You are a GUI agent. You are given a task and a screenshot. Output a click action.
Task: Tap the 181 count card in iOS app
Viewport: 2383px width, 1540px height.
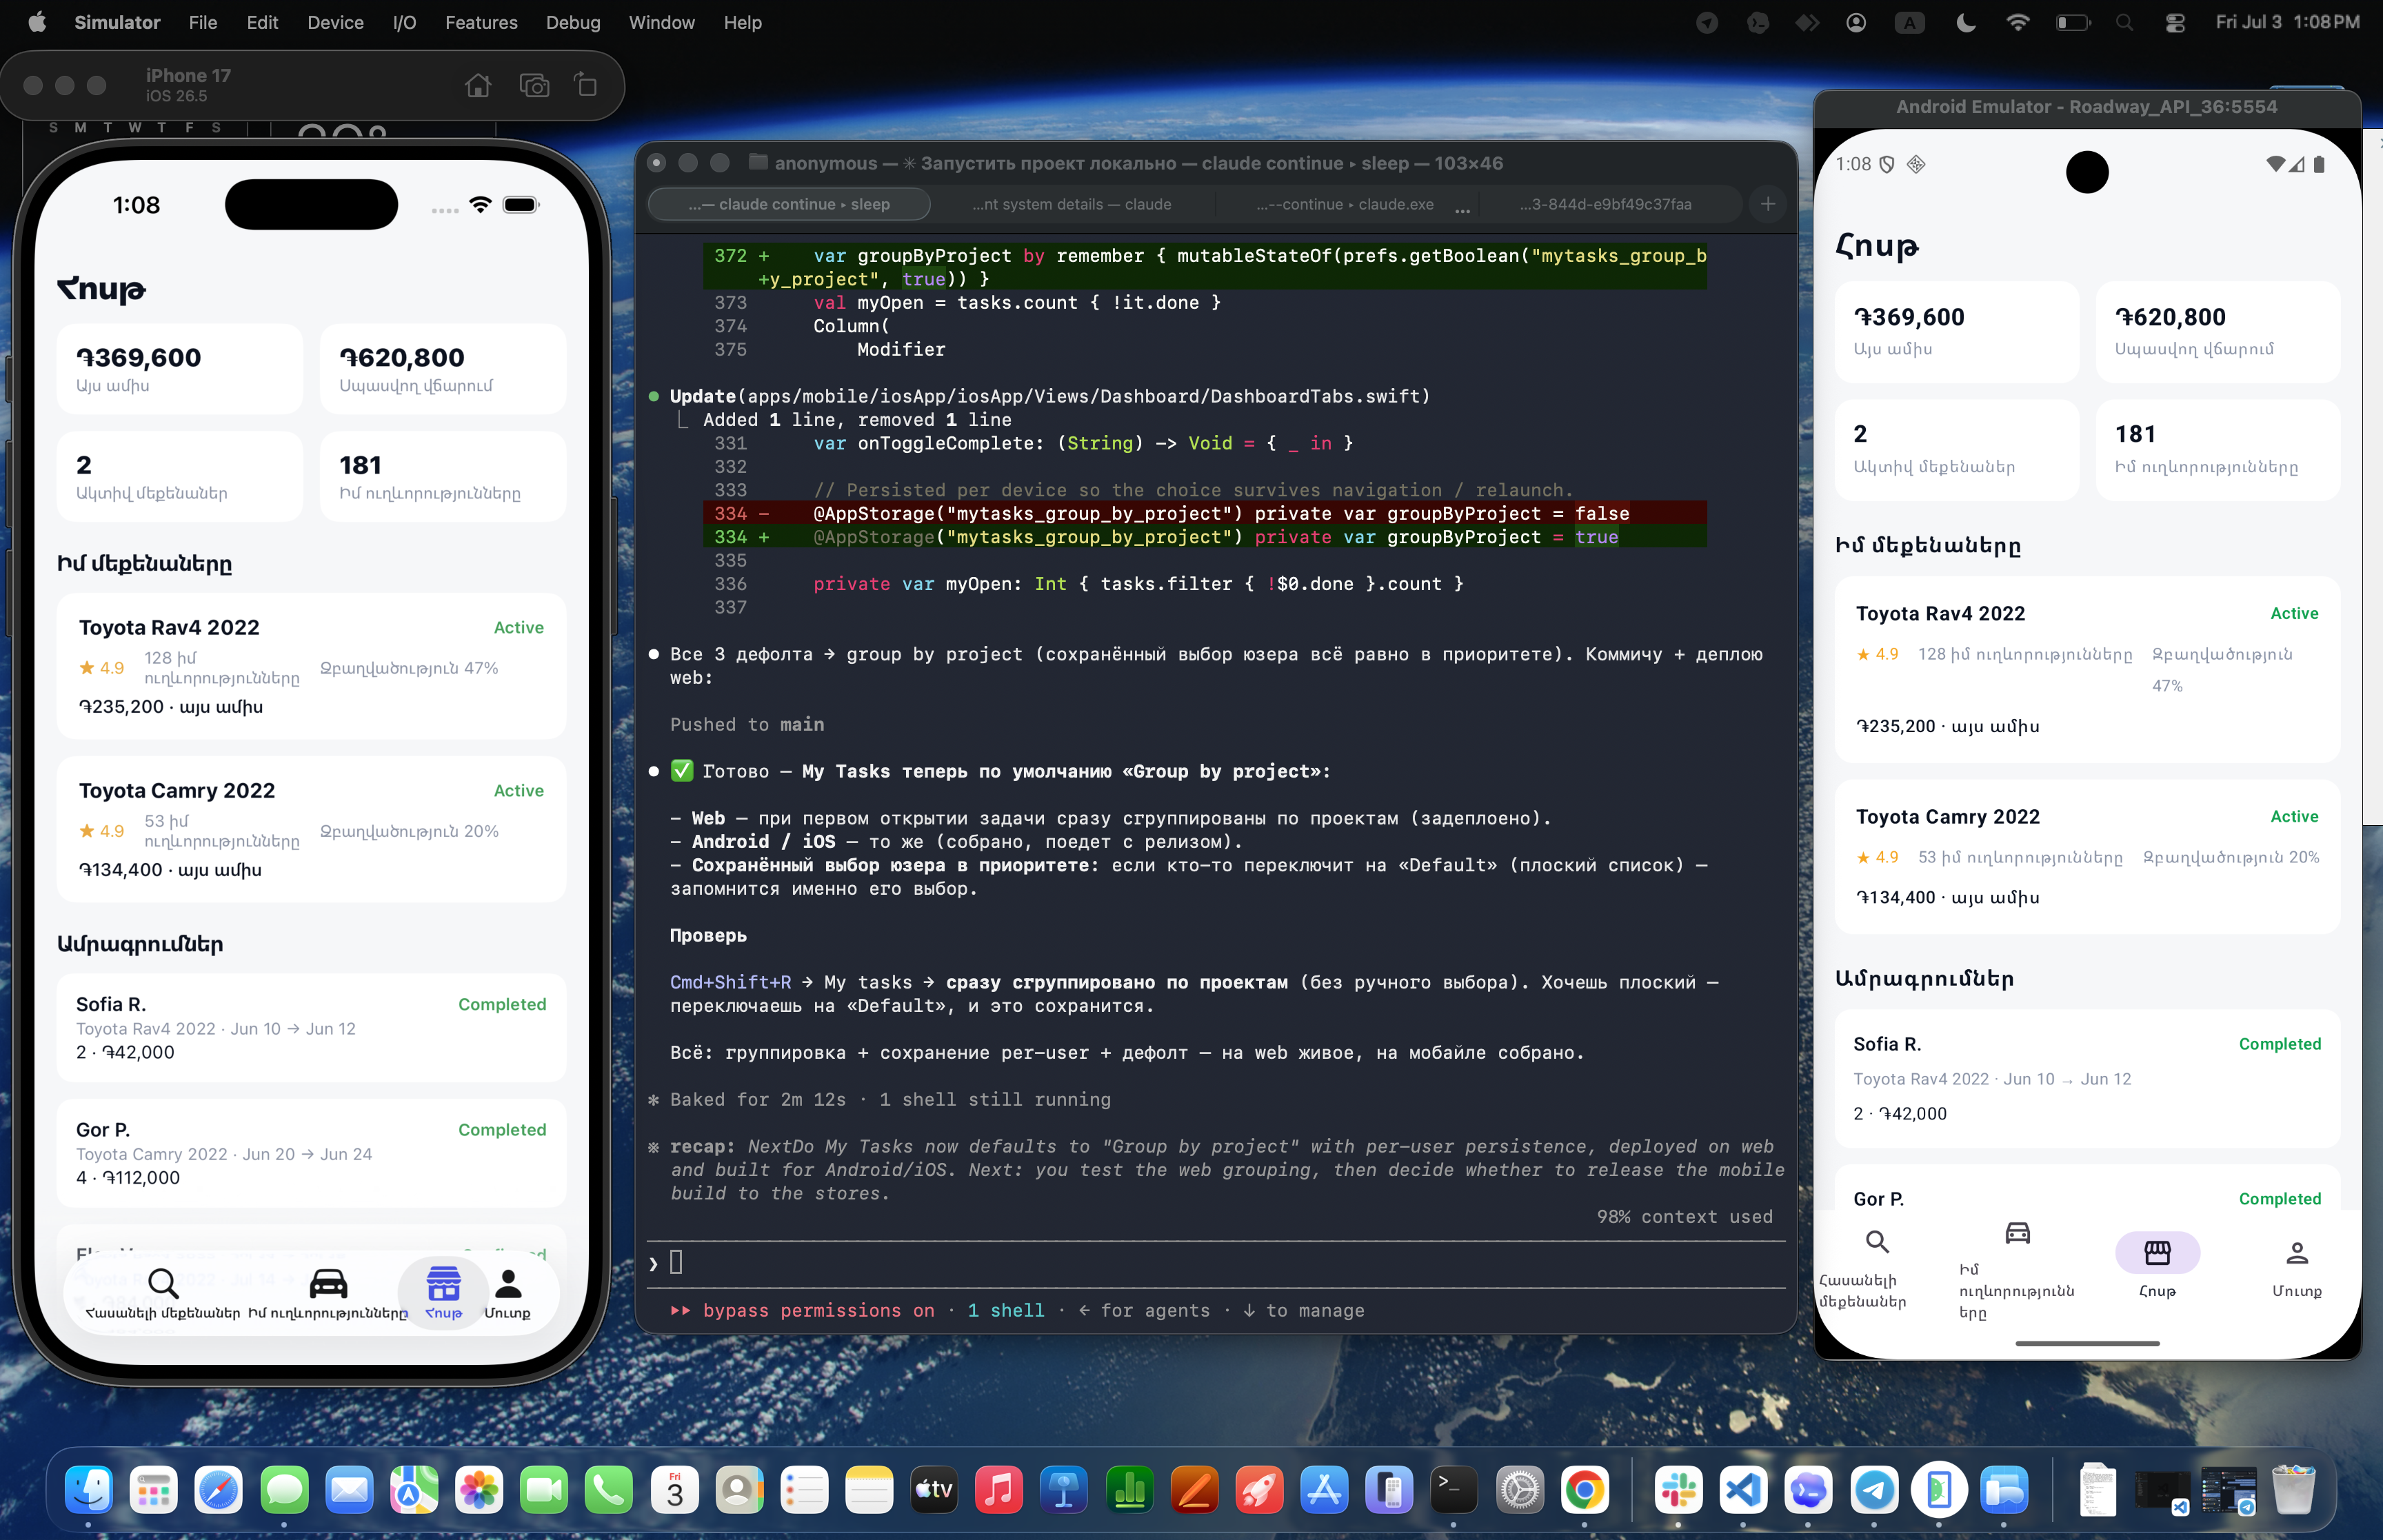pos(443,476)
